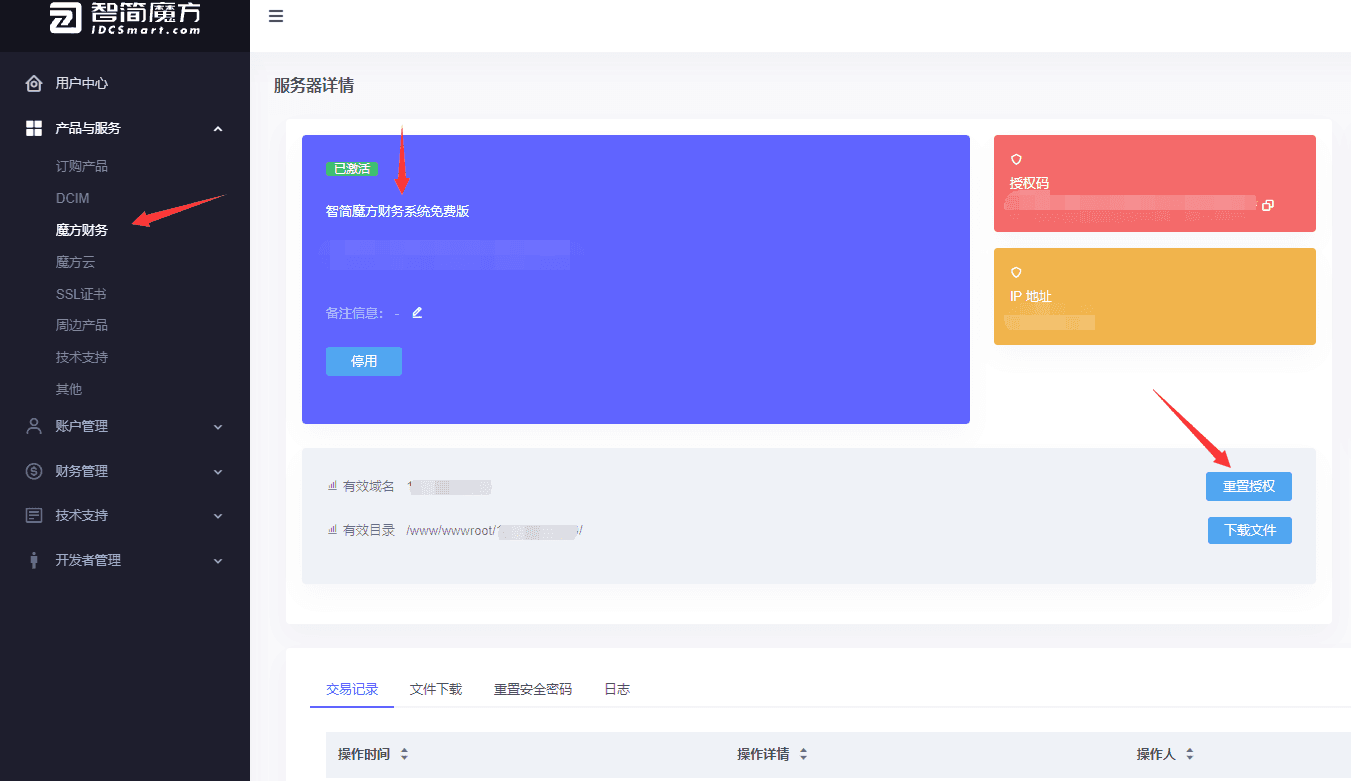1351x781 pixels.
Task: Click the 技术支持 ticket icon in sidebar
Action: (34, 516)
